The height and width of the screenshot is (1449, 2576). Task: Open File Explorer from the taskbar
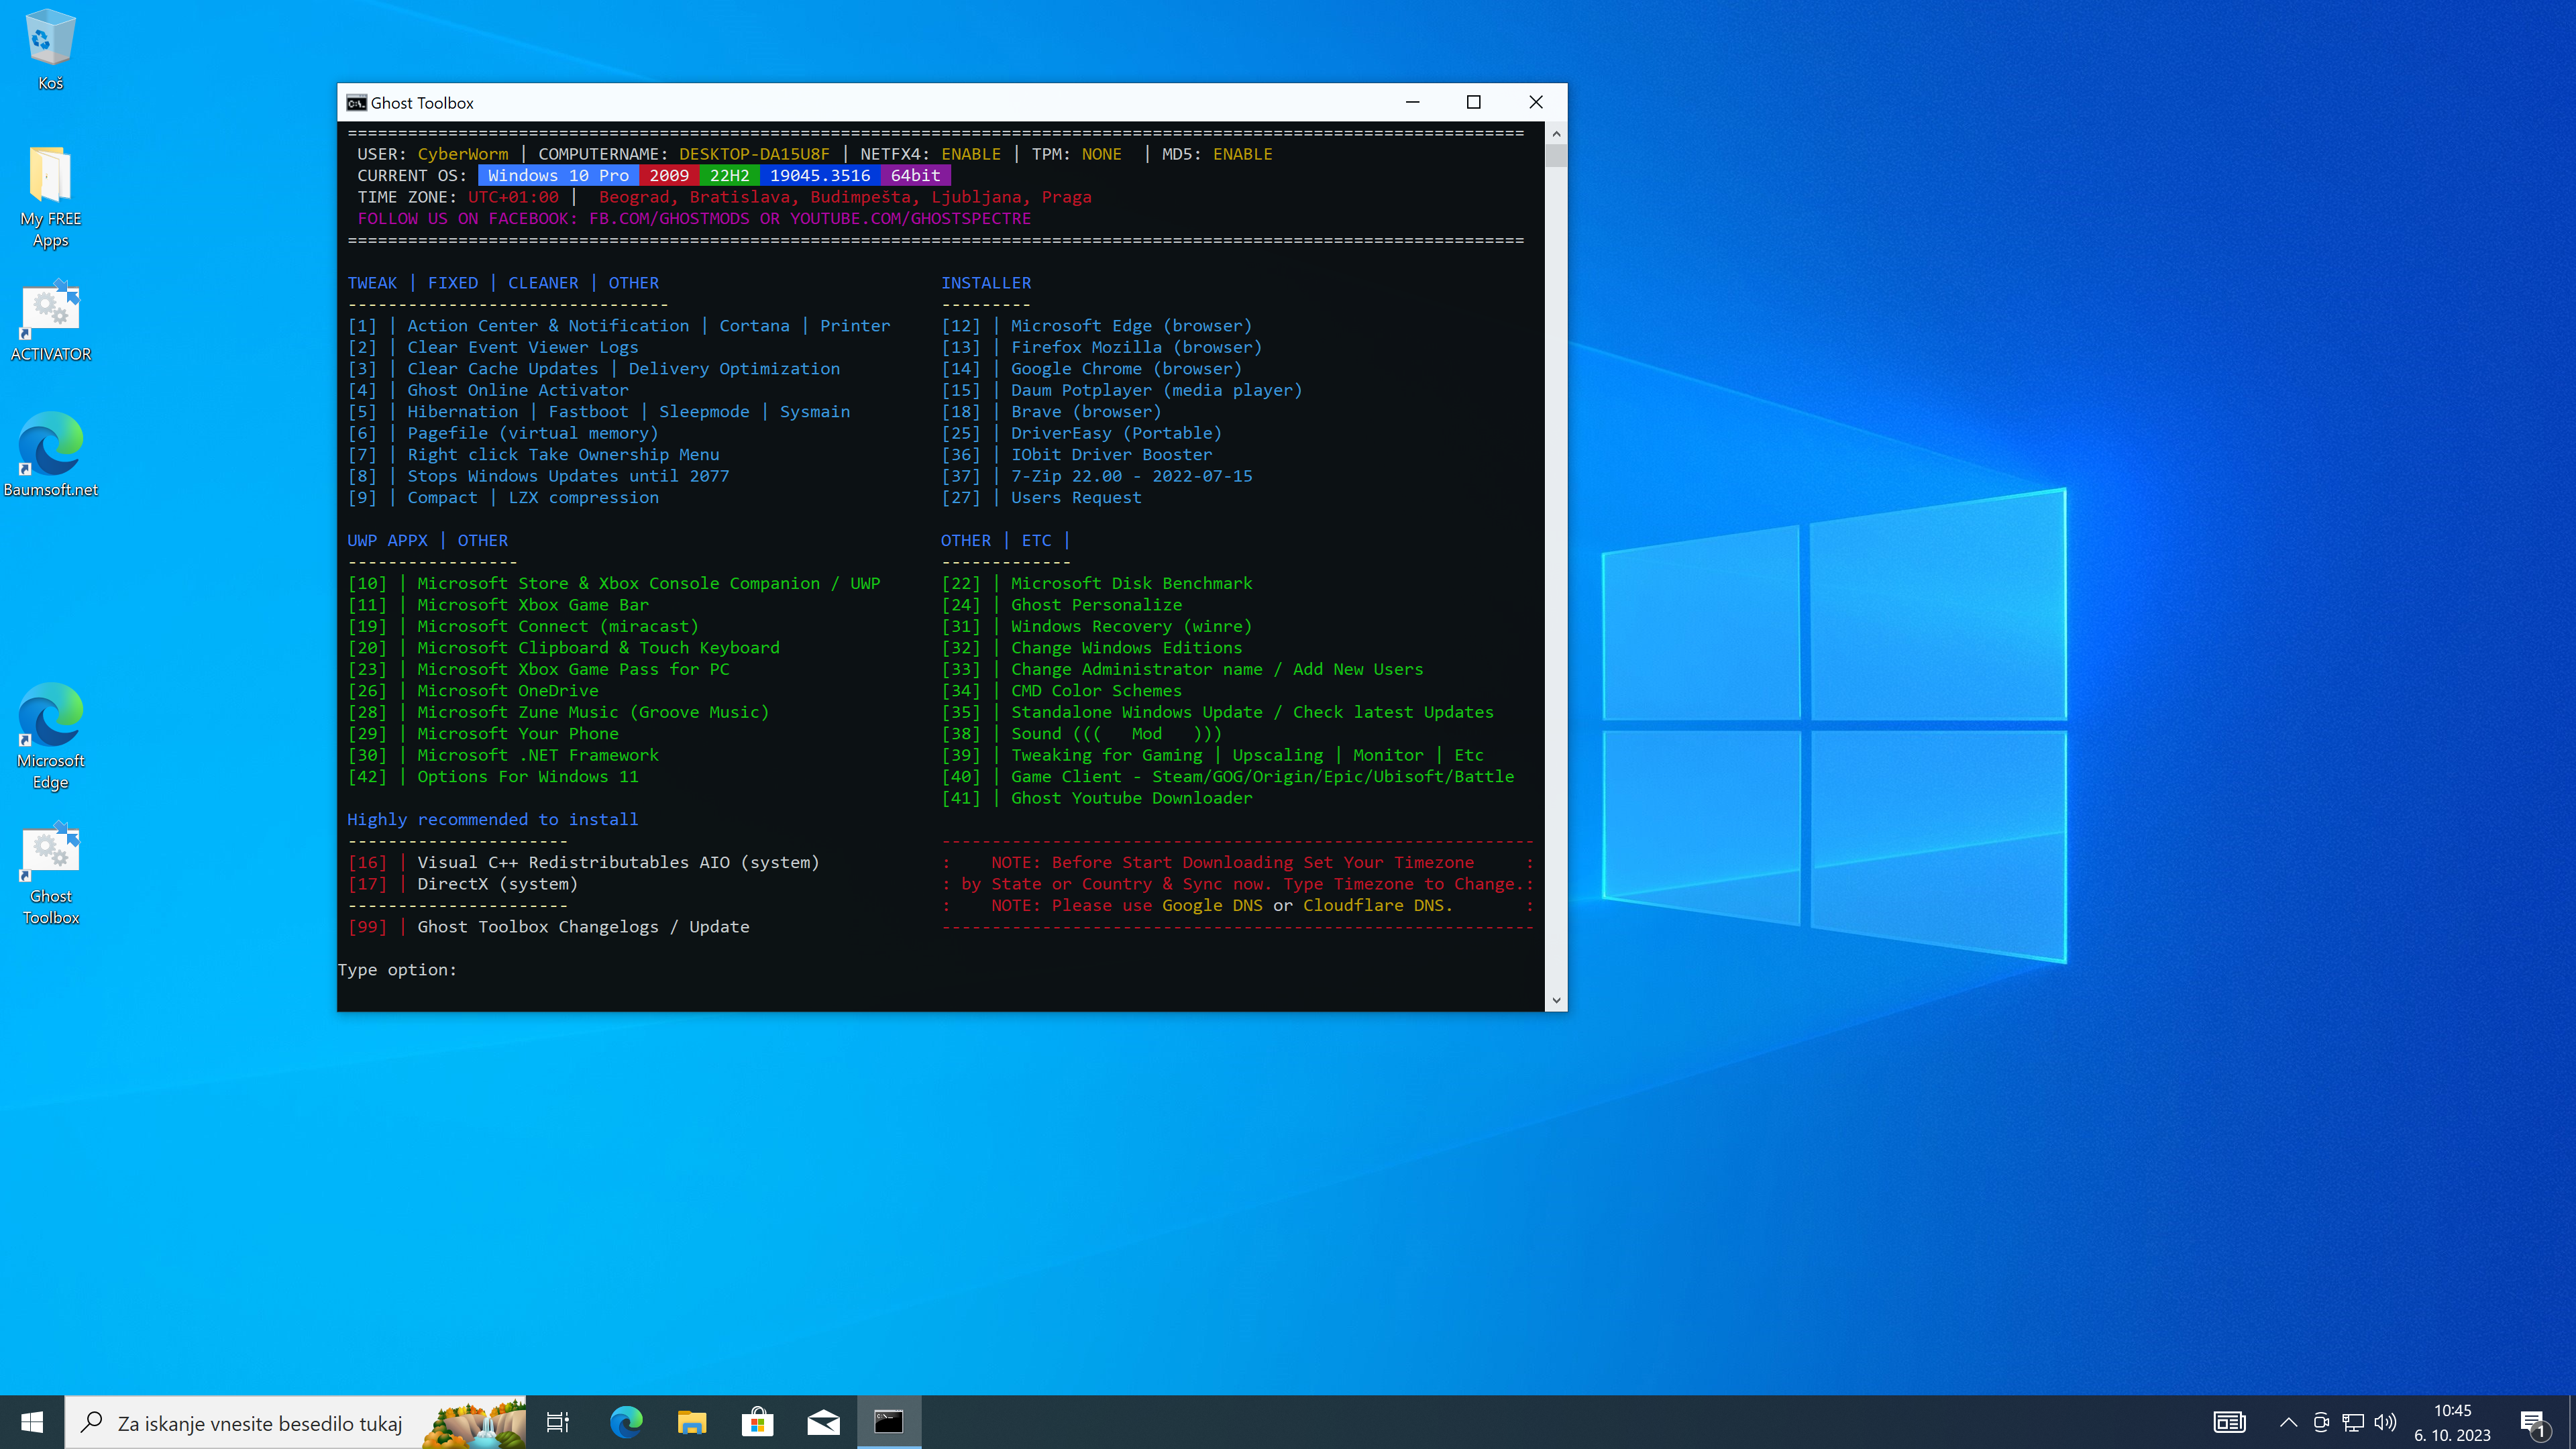click(x=692, y=1422)
